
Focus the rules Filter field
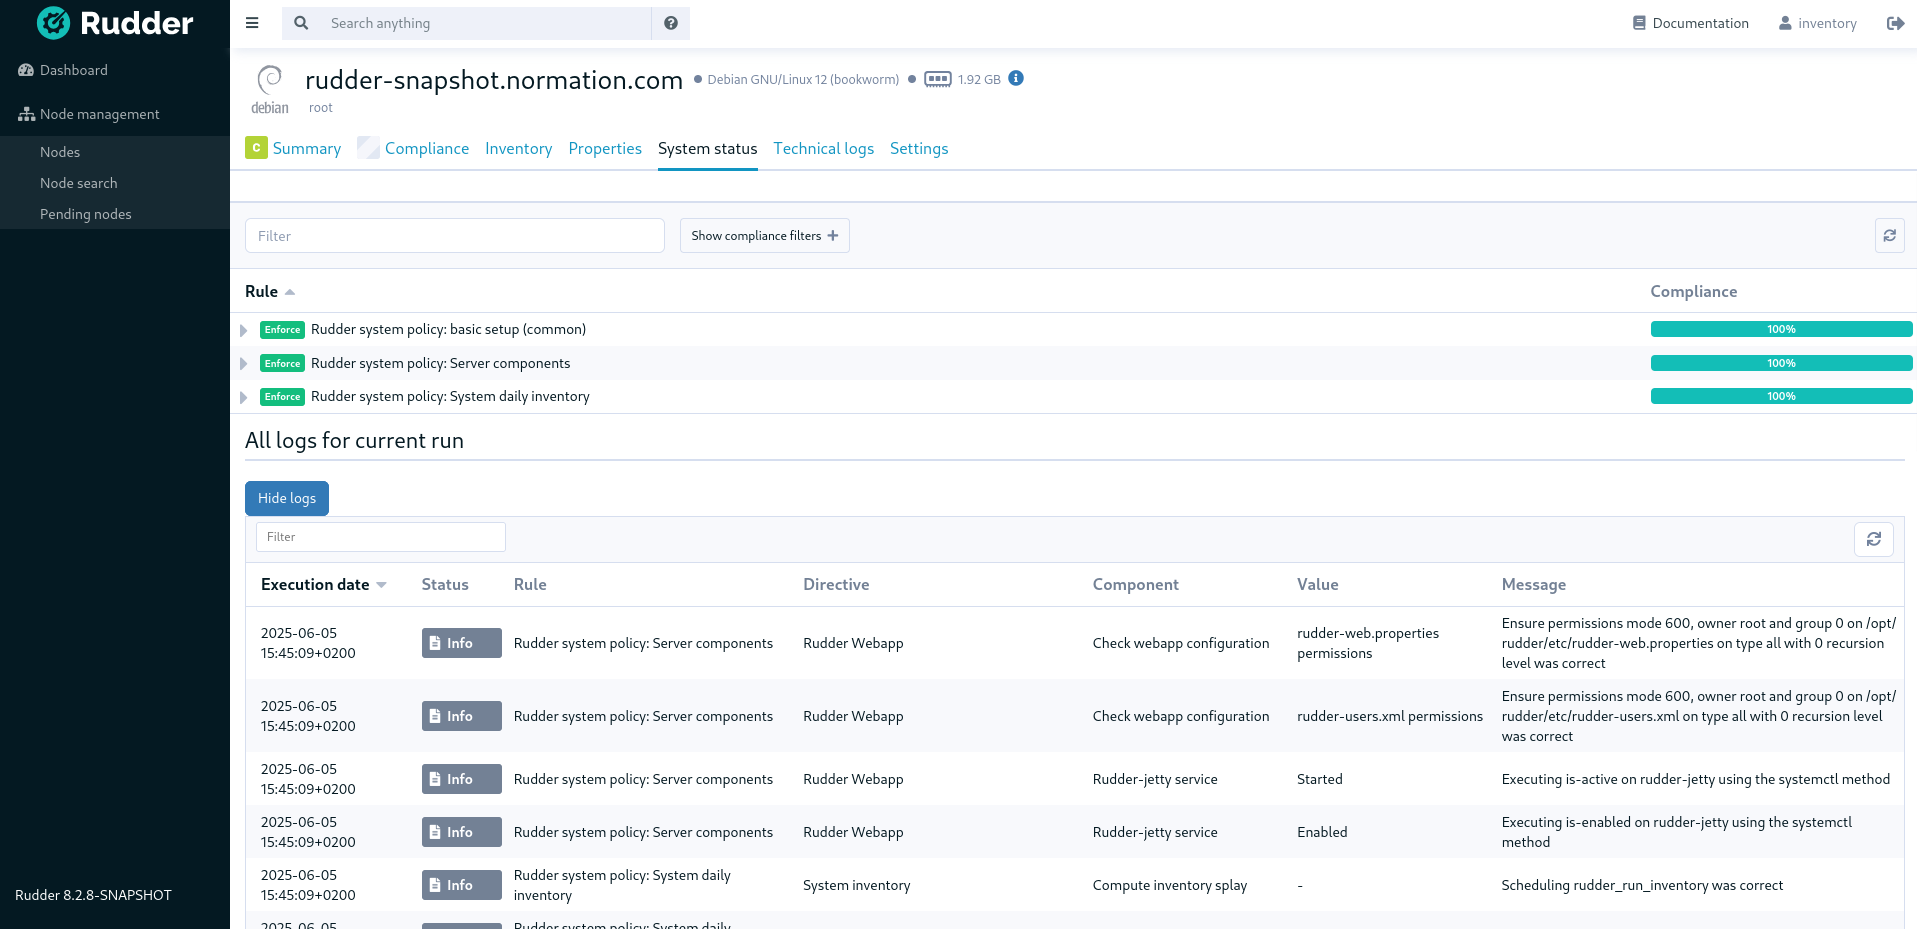click(x=455, y=236)
